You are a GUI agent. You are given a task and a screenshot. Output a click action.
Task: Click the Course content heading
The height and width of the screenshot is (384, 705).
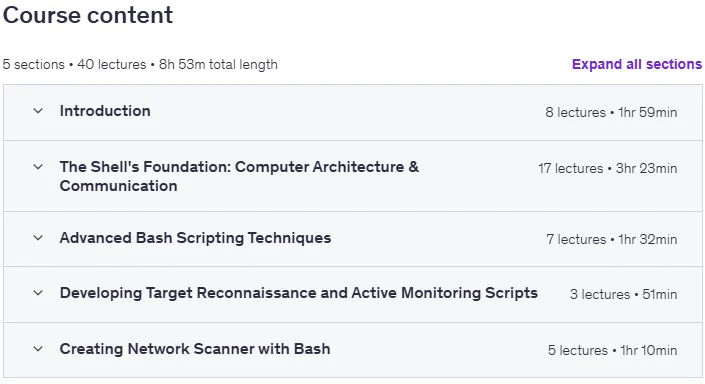point(88,15)
